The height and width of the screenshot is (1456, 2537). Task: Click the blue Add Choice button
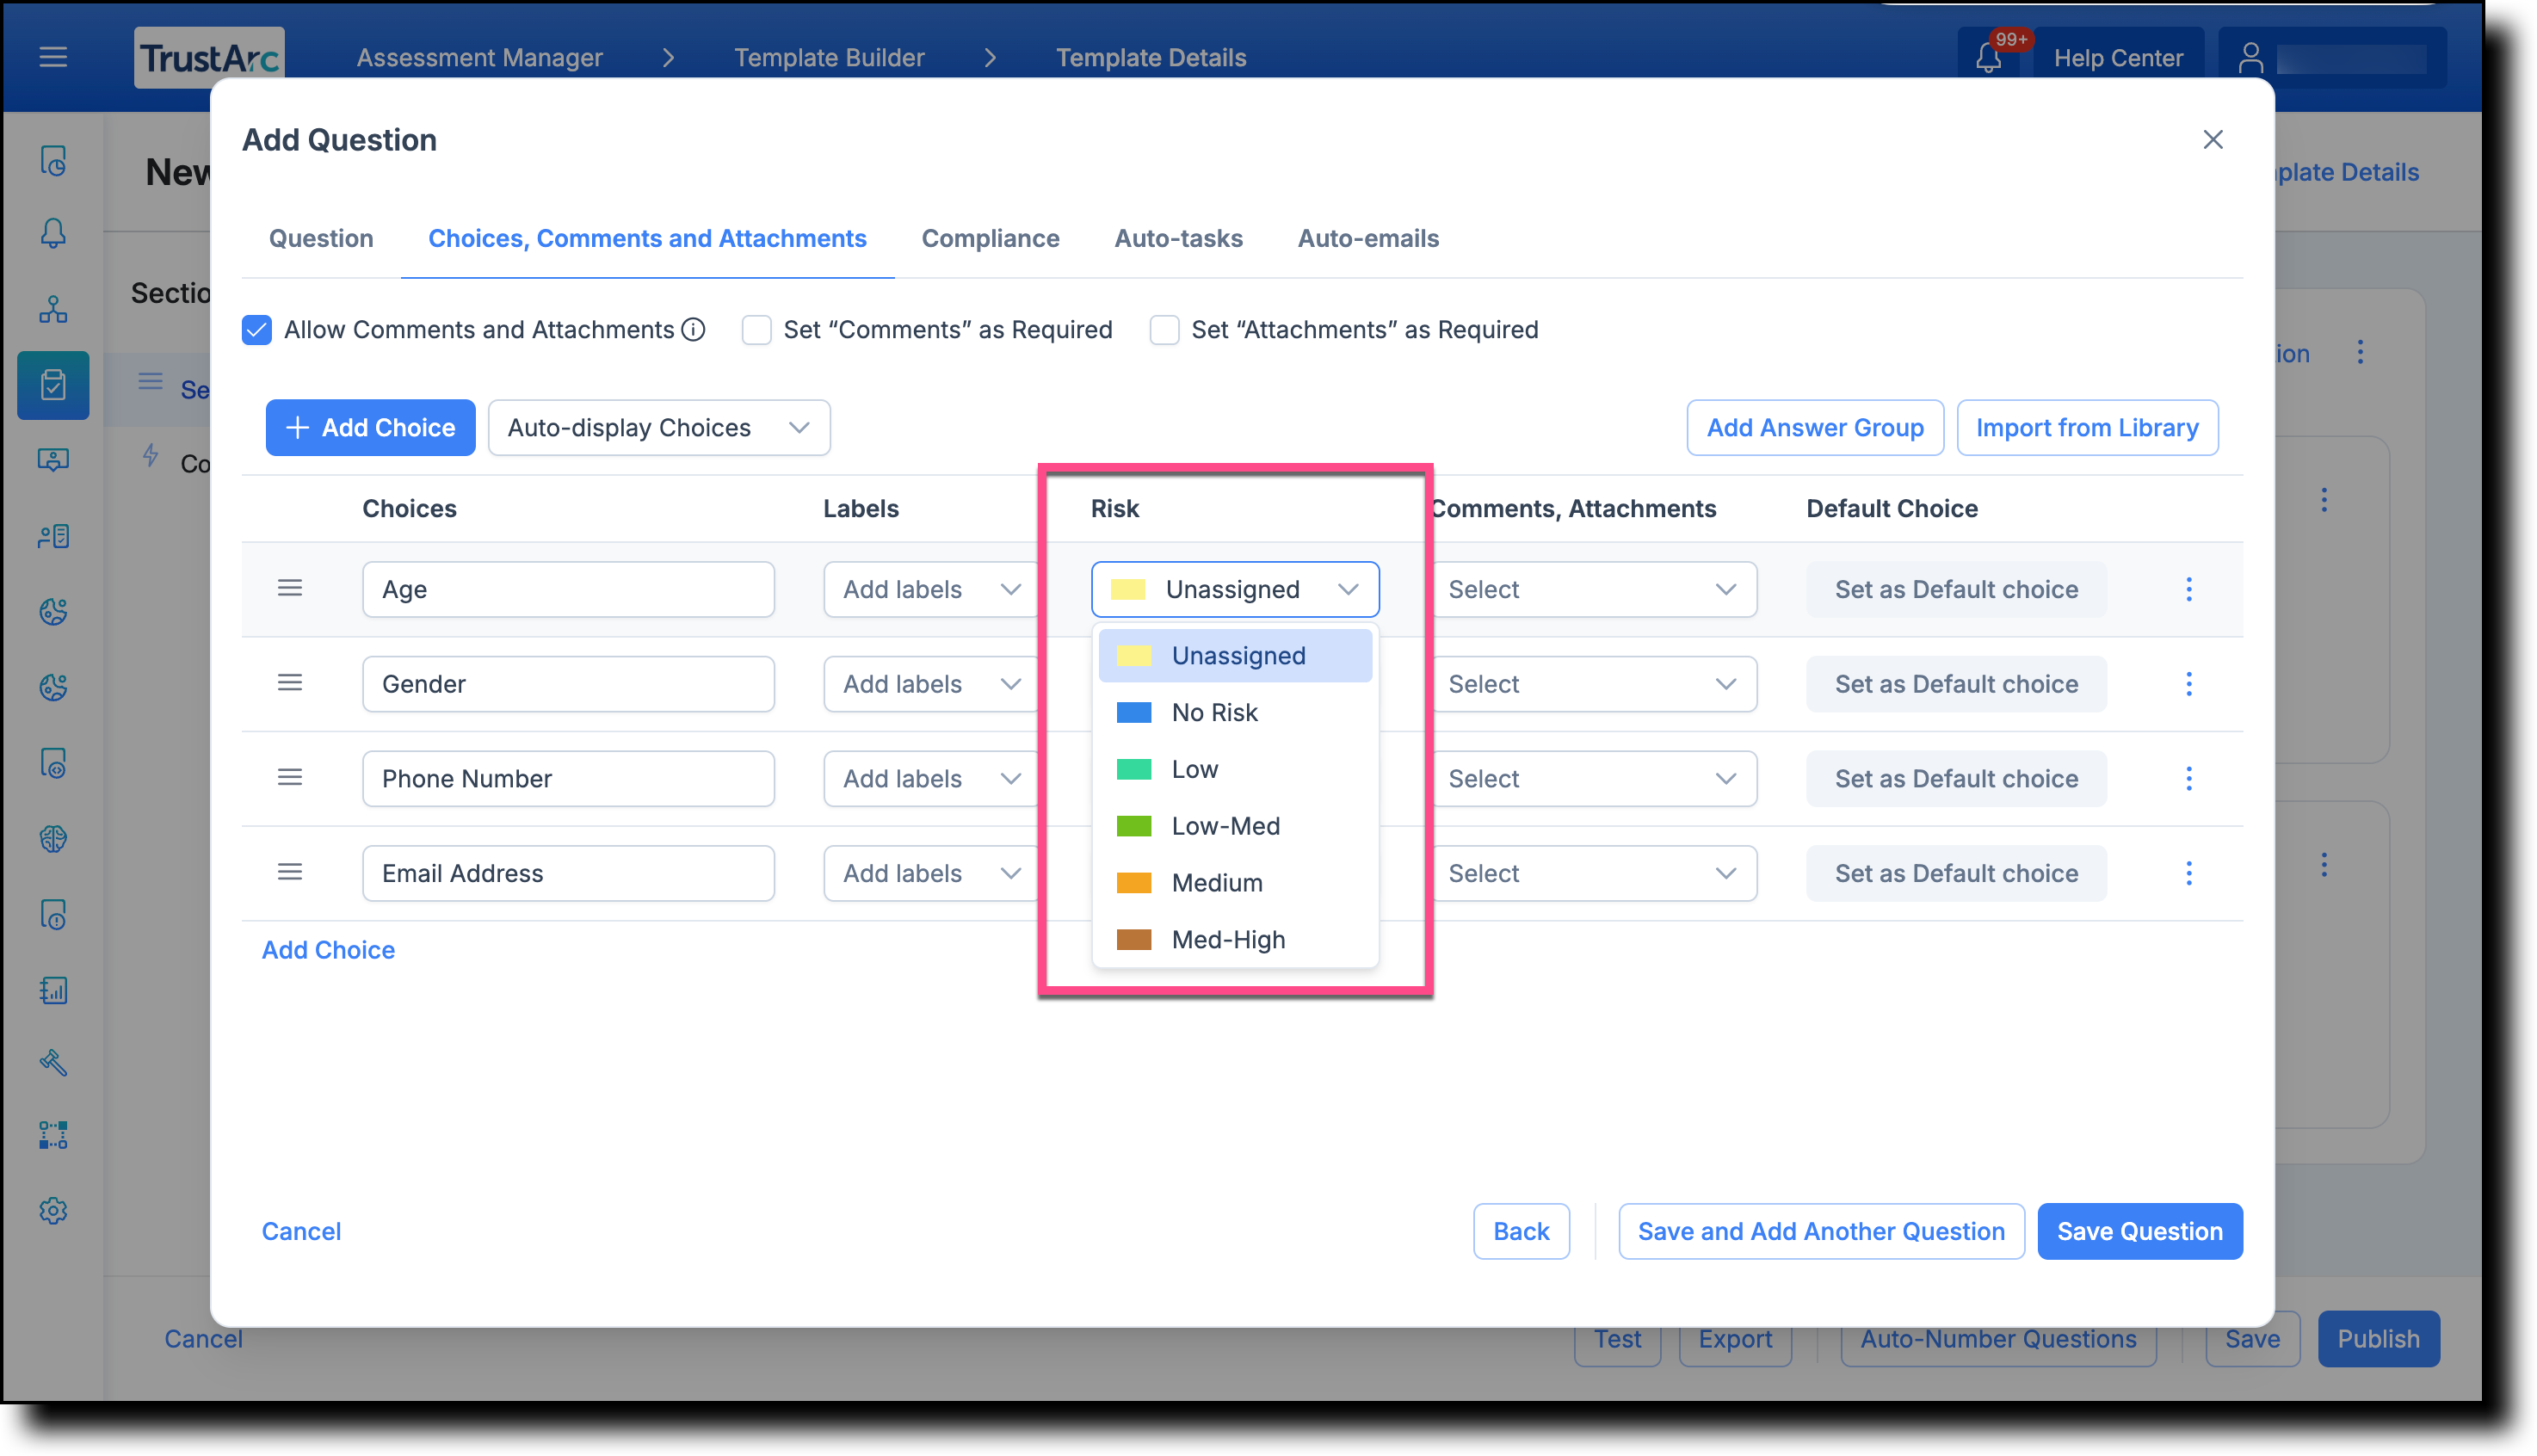point(370,428)
